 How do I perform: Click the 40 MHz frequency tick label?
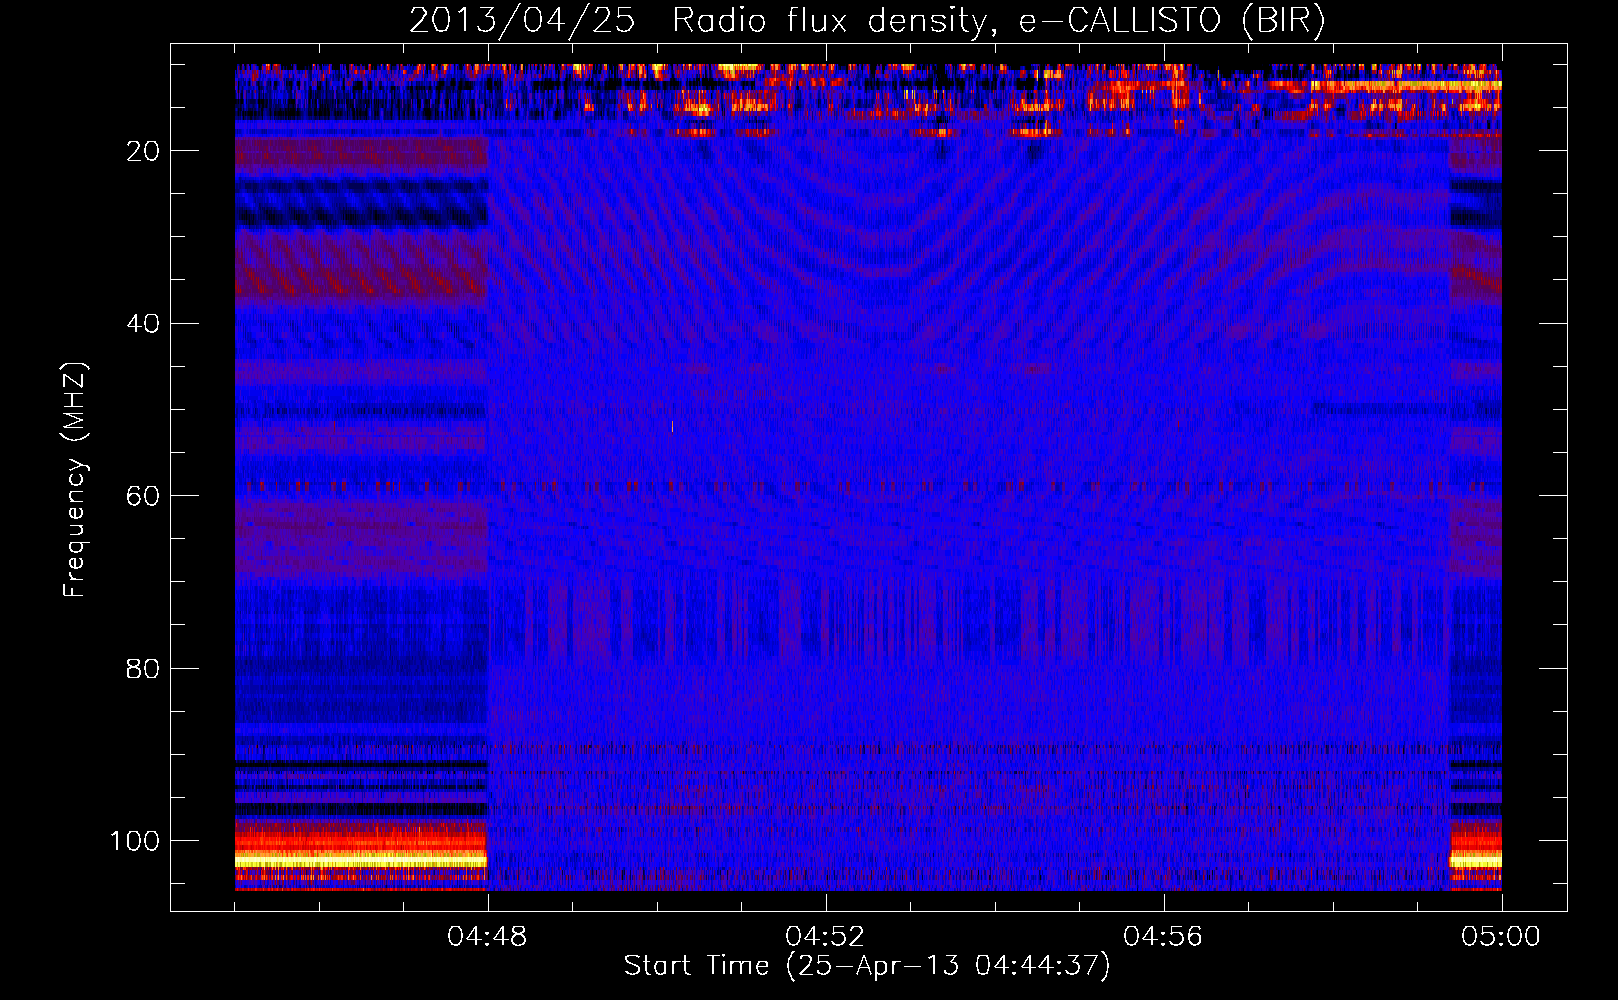click(x=143, y=324)
